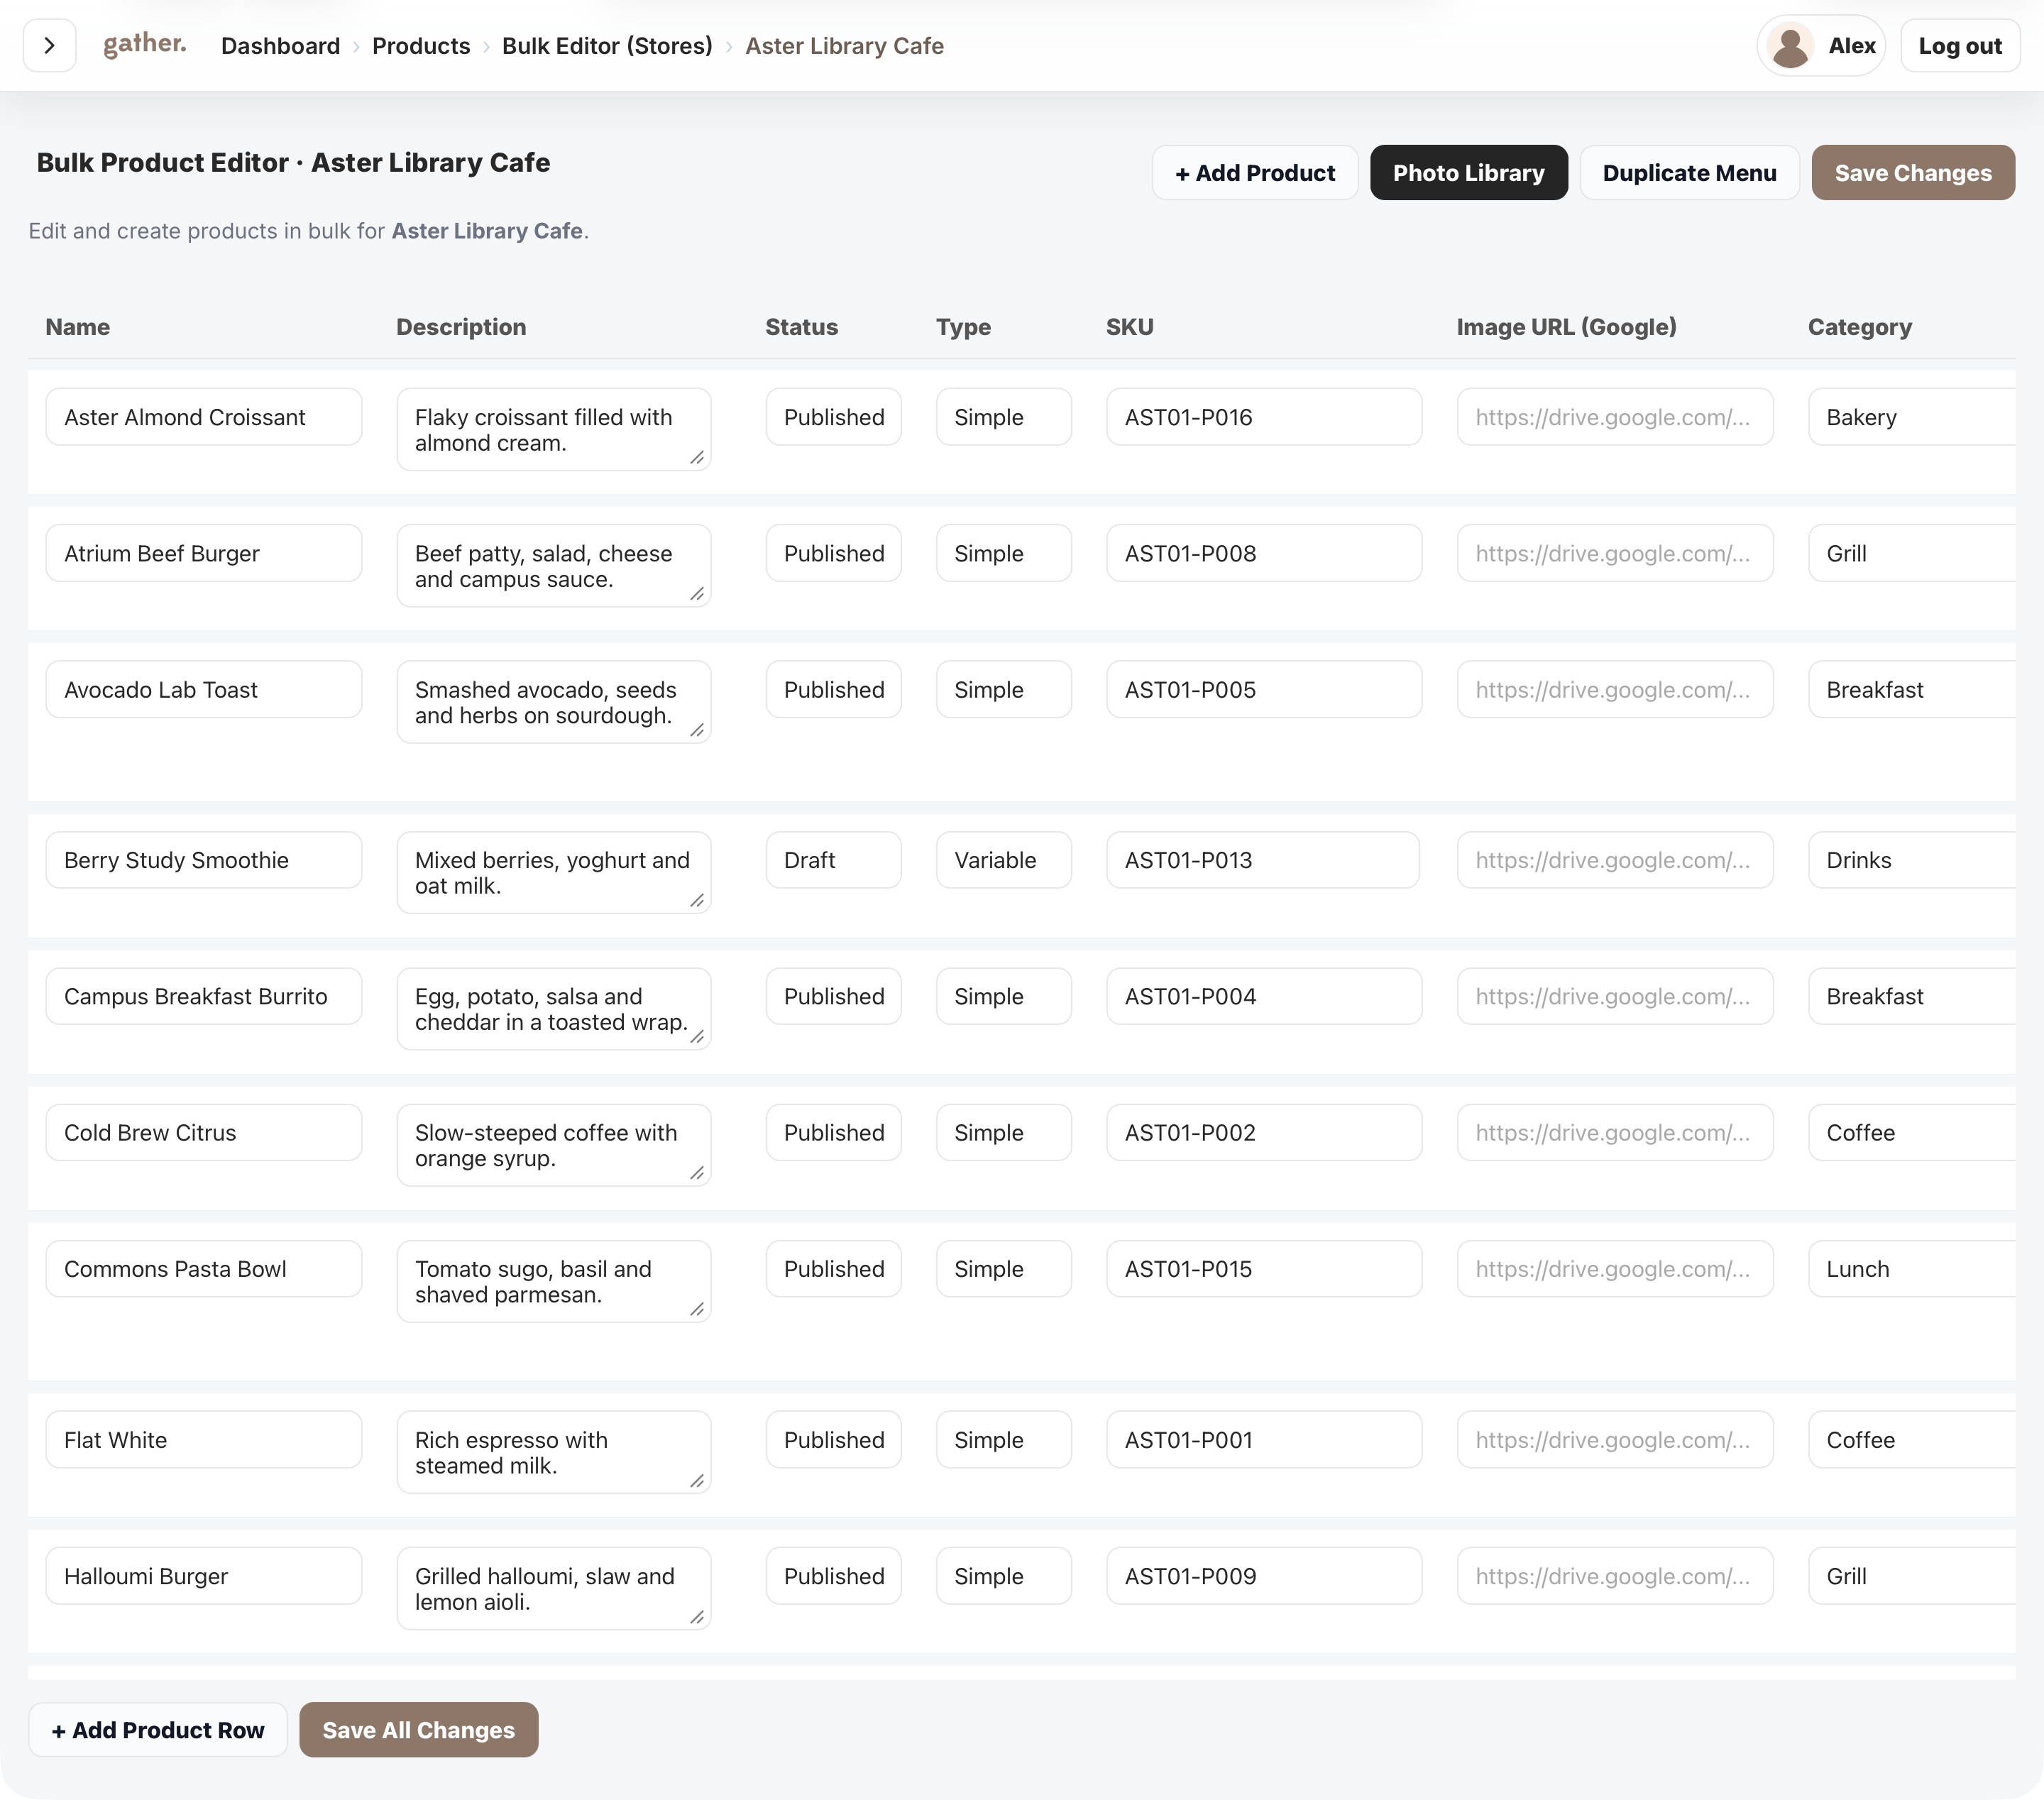Click the Drinks category field

point(1912,860)
